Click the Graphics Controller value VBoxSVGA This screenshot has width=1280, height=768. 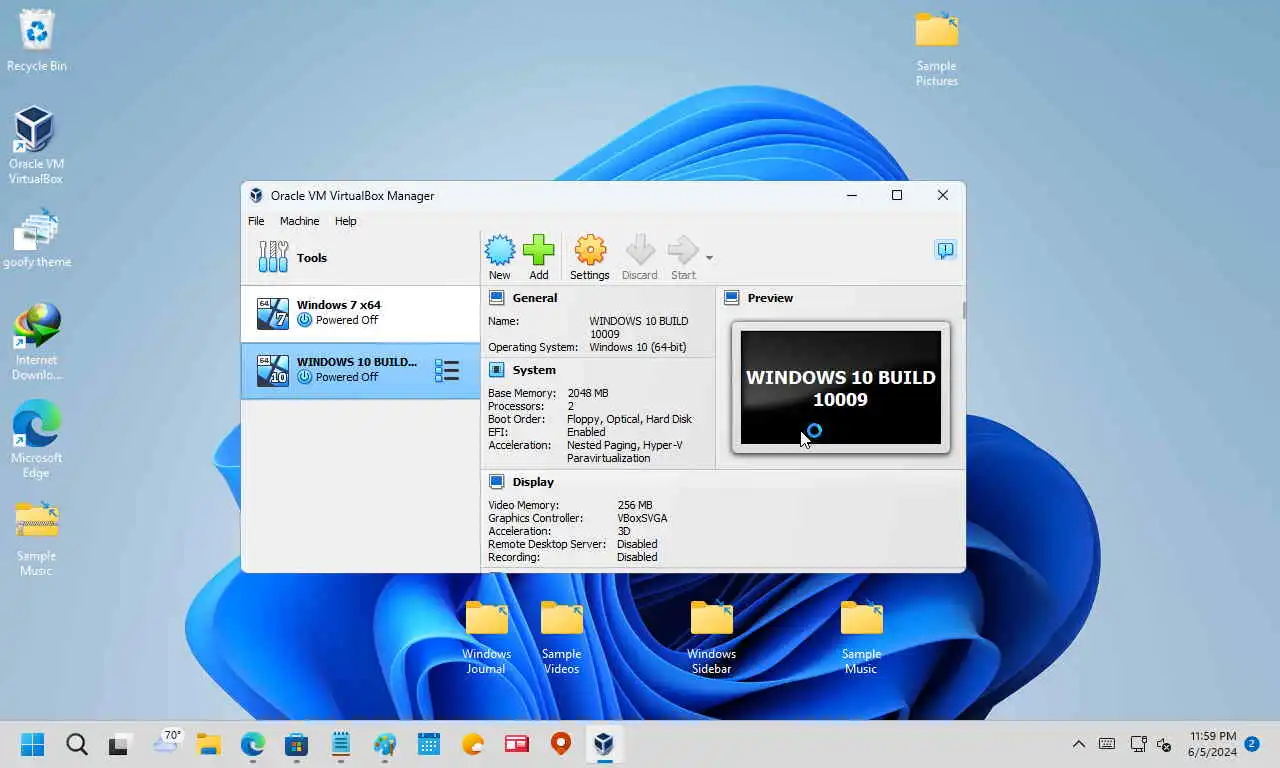coord(642,518)
